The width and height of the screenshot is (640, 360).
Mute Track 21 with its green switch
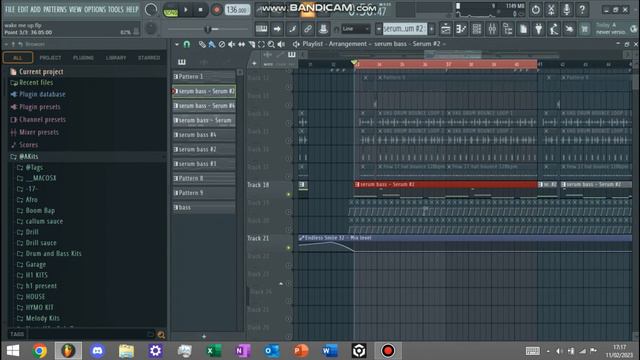(289, 248)
